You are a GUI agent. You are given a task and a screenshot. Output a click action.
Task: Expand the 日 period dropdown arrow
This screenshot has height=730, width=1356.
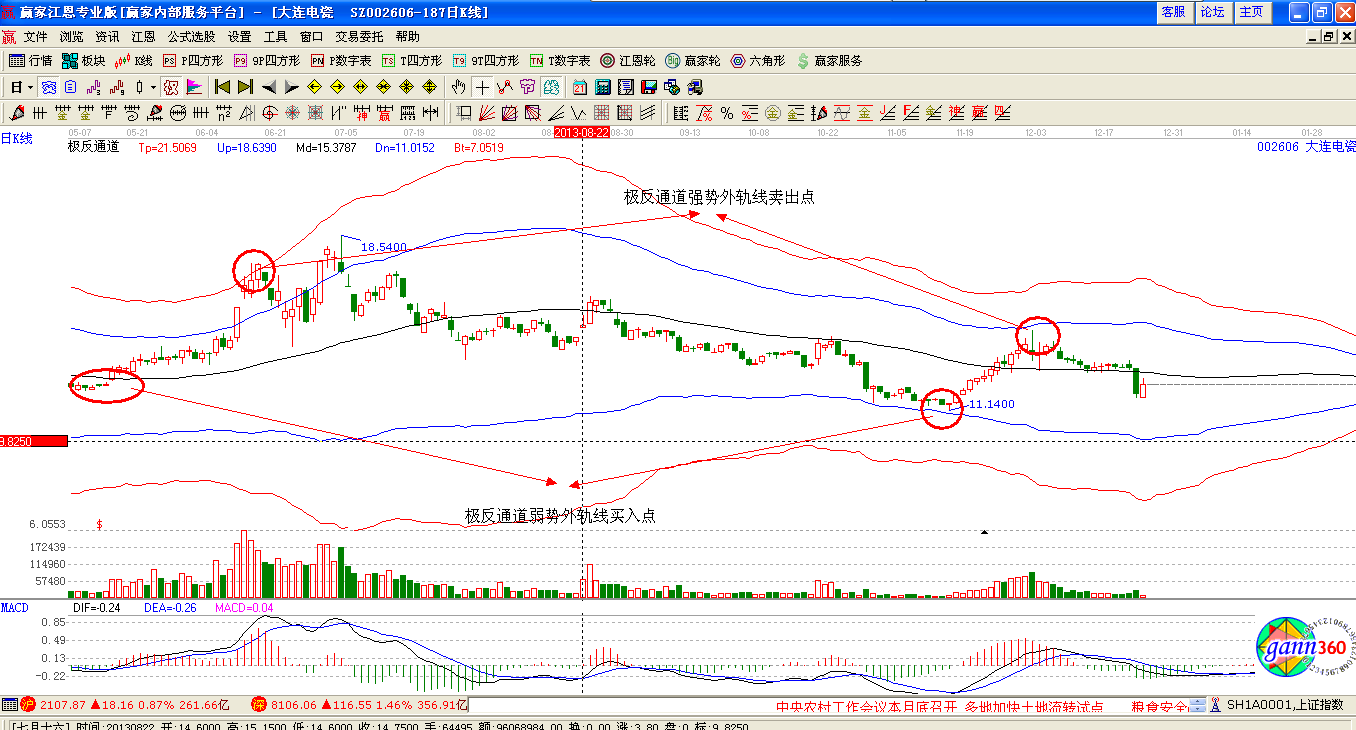(x=31, y=87)
